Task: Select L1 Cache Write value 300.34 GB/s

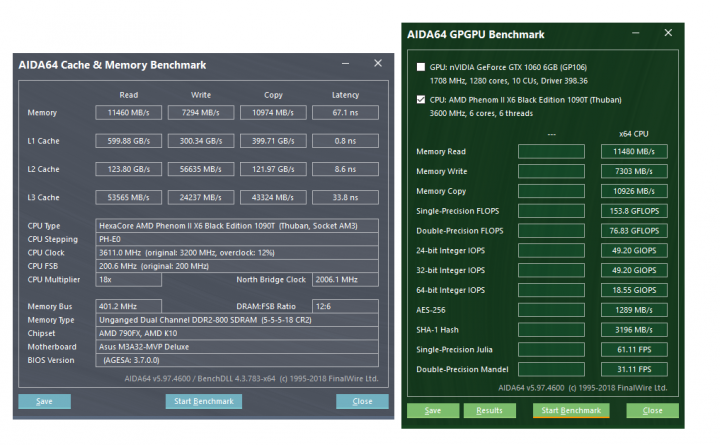Action: coord(201,141)
